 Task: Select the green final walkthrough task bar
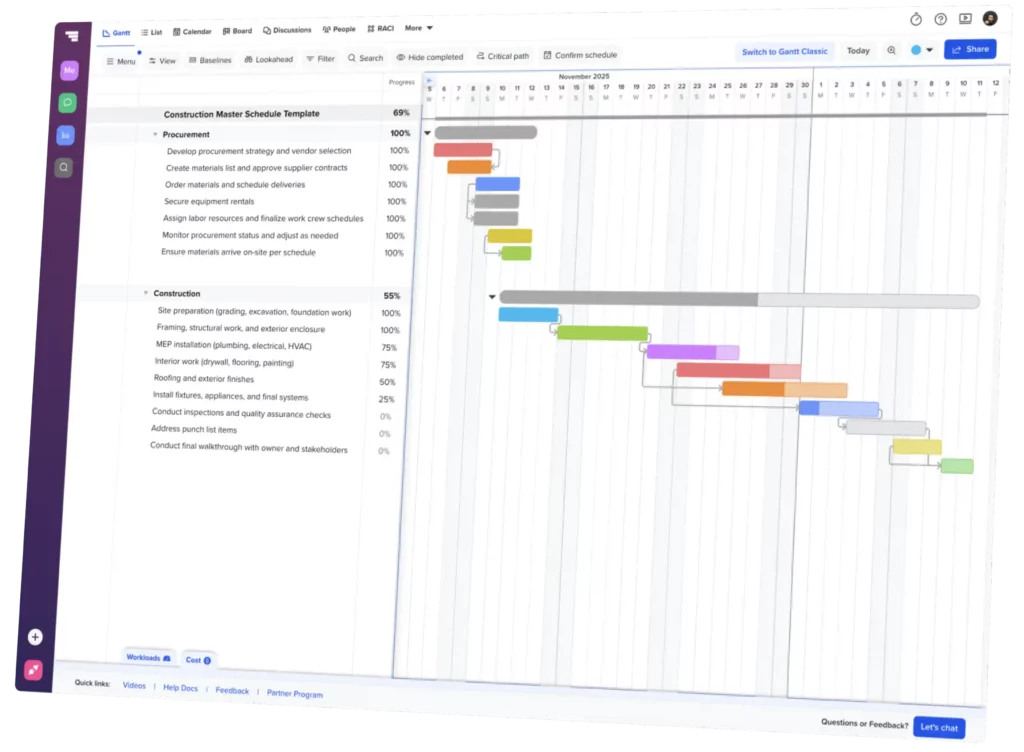click(957, 466)
